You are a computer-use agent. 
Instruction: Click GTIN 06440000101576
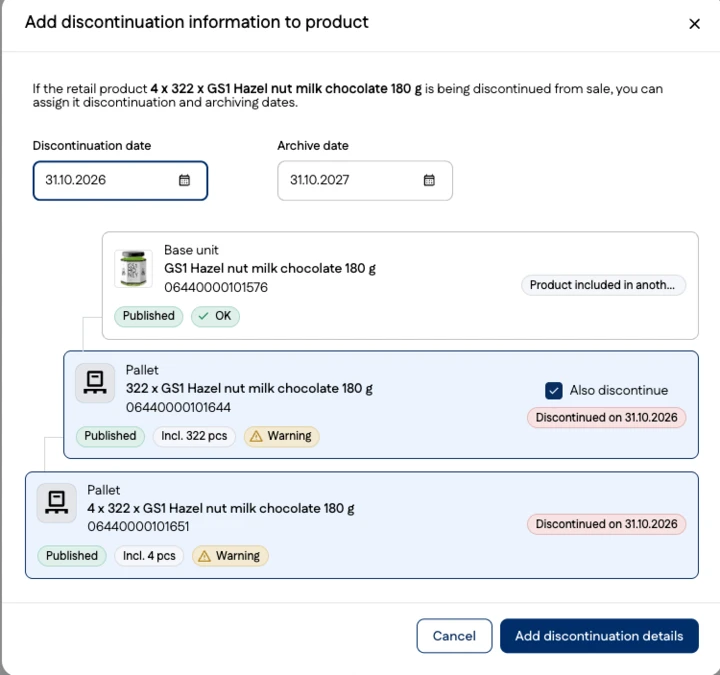click(x=216, y=287)
